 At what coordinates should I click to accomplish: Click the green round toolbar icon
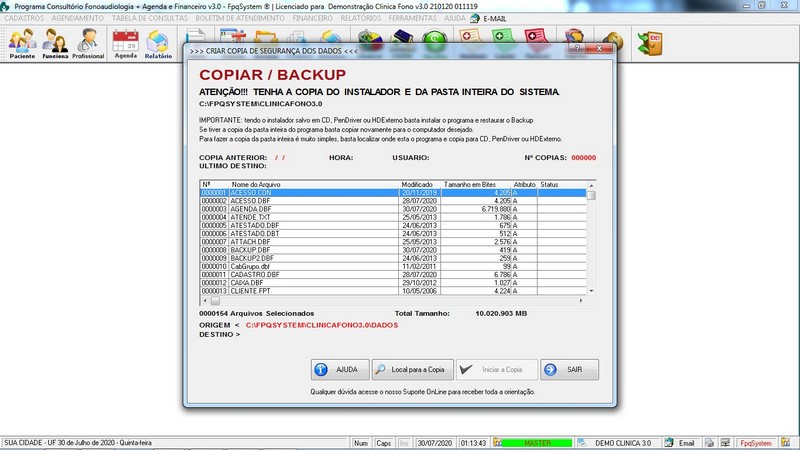434,39
